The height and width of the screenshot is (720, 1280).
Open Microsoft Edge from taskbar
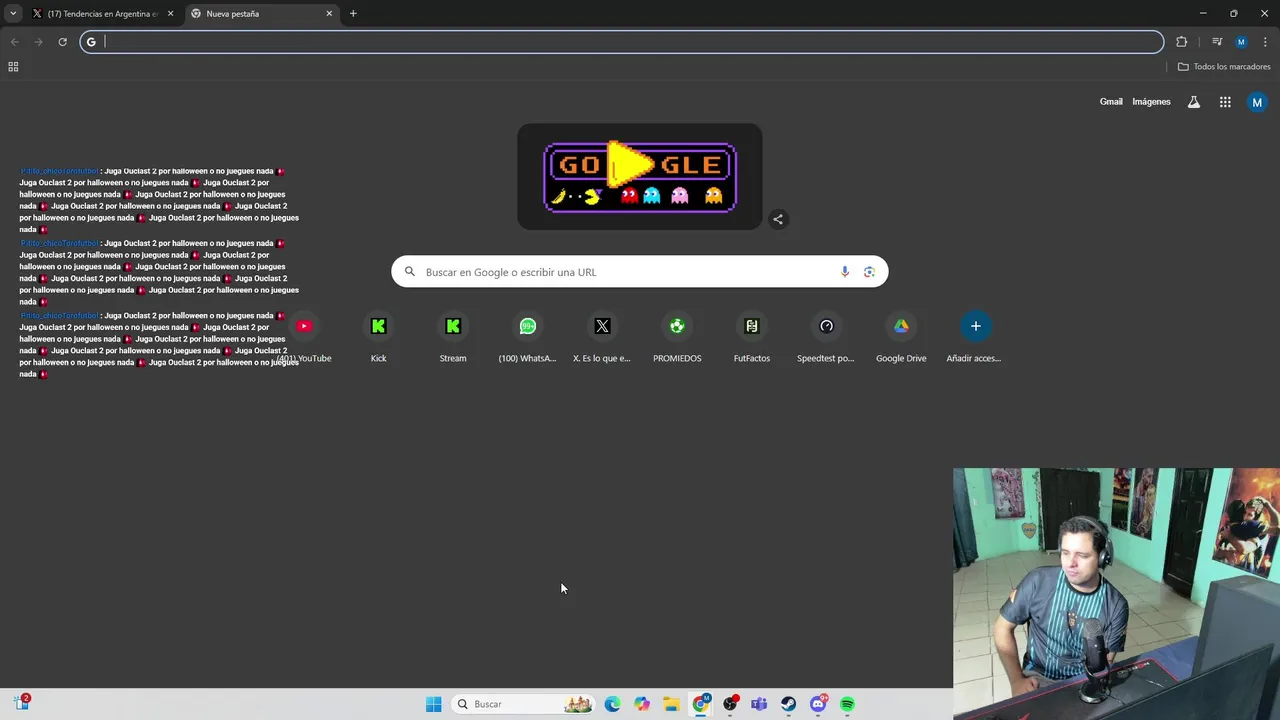(x=612, y=704)
